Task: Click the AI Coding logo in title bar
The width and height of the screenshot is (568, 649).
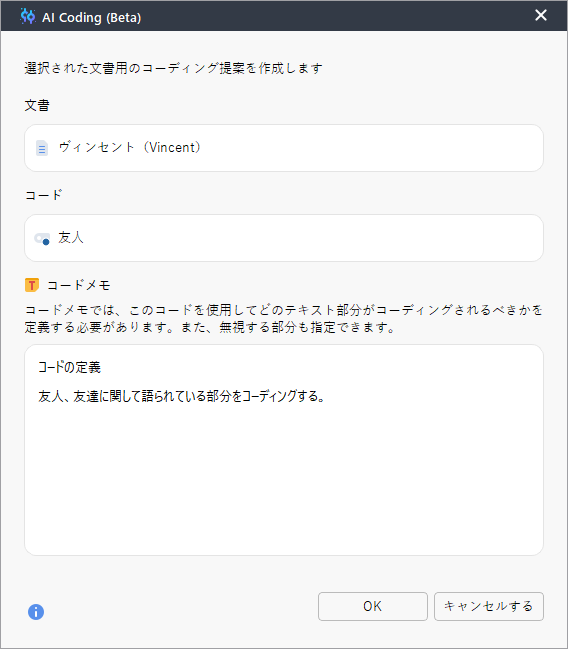Action: click(28, 16)
